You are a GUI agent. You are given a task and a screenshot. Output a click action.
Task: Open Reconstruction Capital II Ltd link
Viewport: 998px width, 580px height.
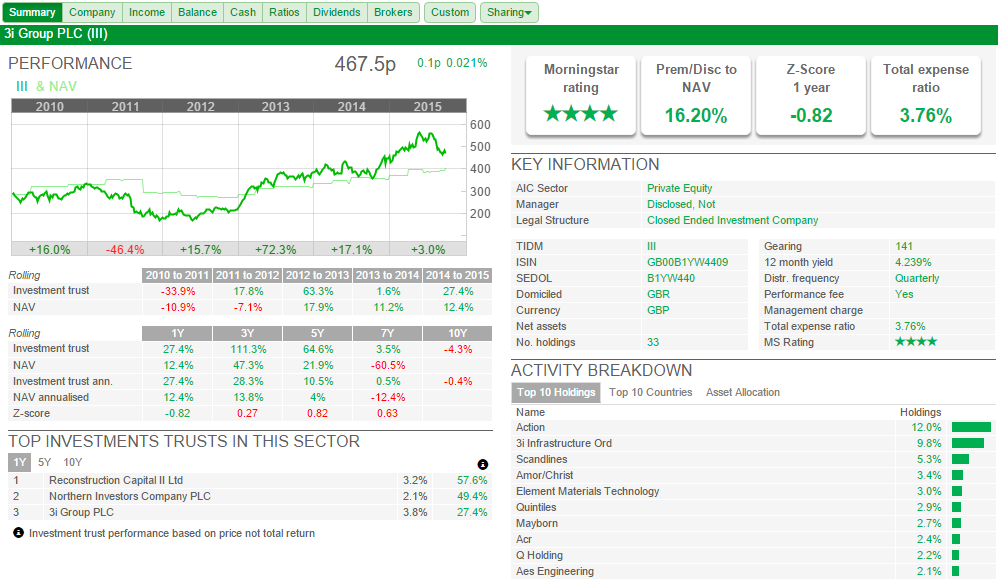[x=116, y=480]
